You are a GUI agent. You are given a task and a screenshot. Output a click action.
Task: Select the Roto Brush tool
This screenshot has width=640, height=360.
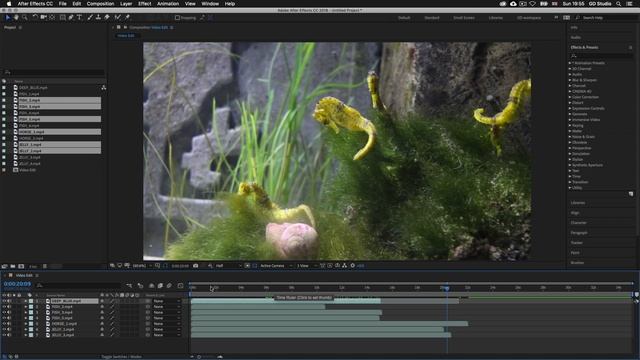coord(118,18)
